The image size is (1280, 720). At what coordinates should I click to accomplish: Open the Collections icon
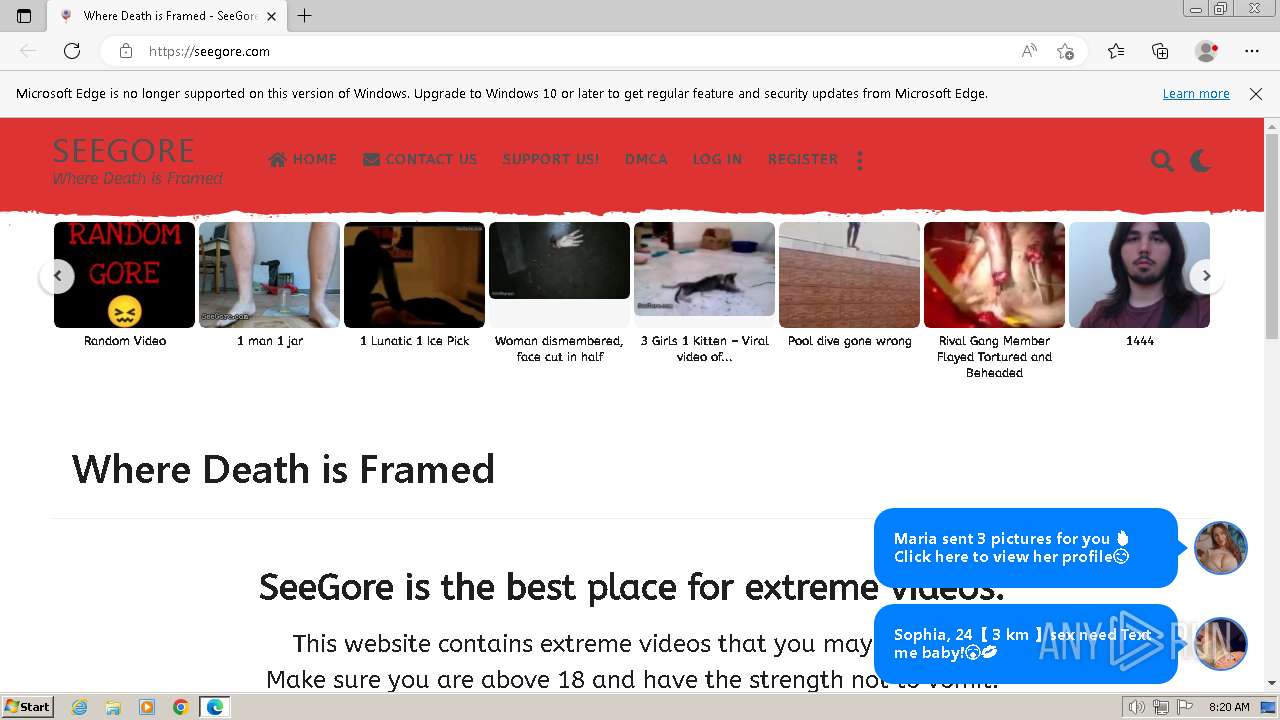pos(1160,51)
